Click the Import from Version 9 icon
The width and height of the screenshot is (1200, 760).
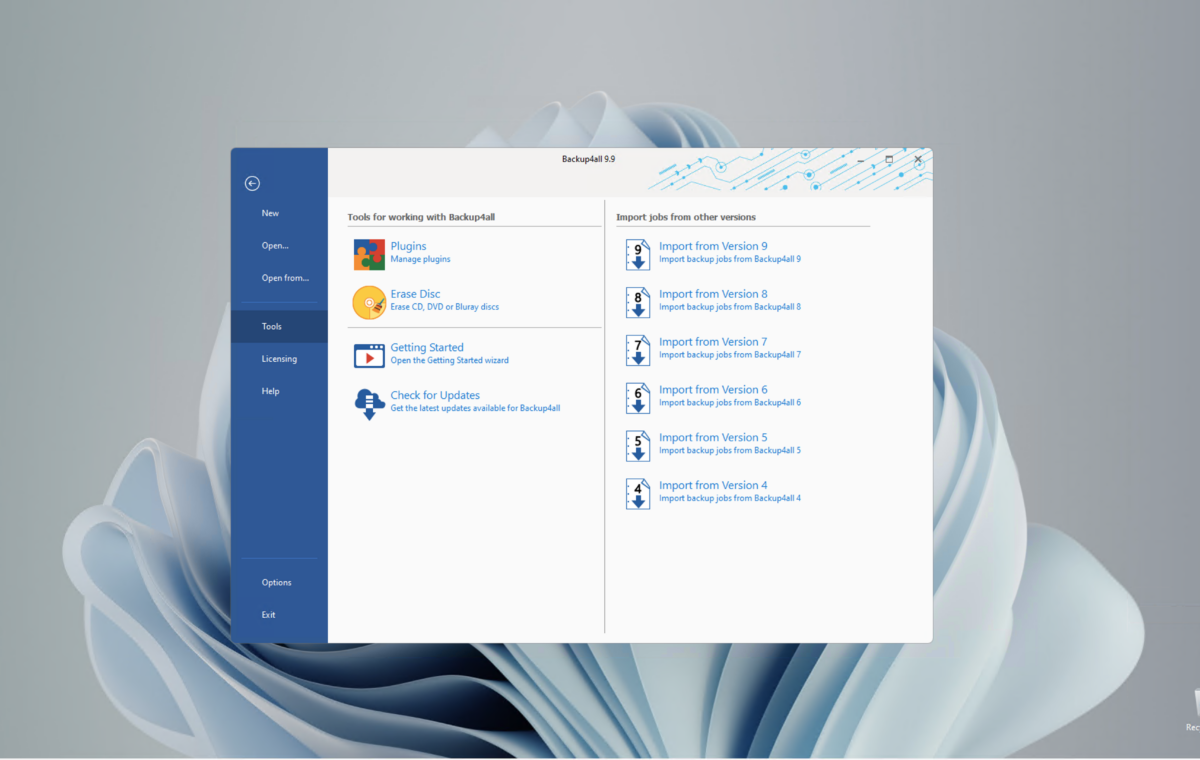(638, 254)
